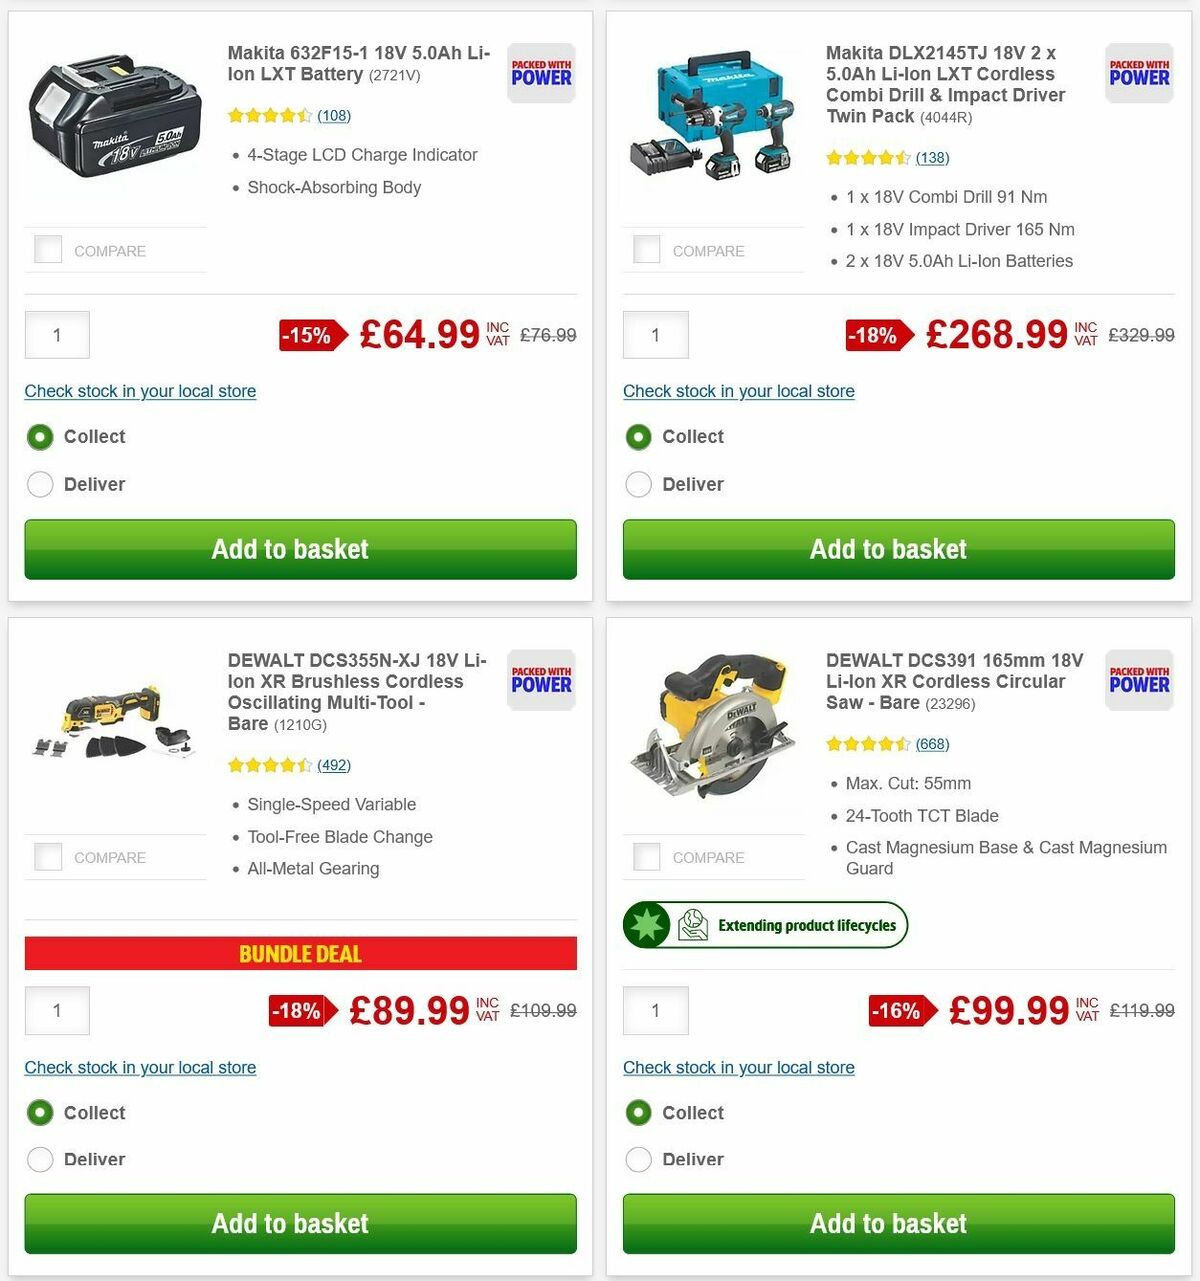Image resolution: width=1200 pixels, height=1281 pixels.
Task: Select Deliver for the Makita battery
Action: pyautogui.click(x=40, y=484)
